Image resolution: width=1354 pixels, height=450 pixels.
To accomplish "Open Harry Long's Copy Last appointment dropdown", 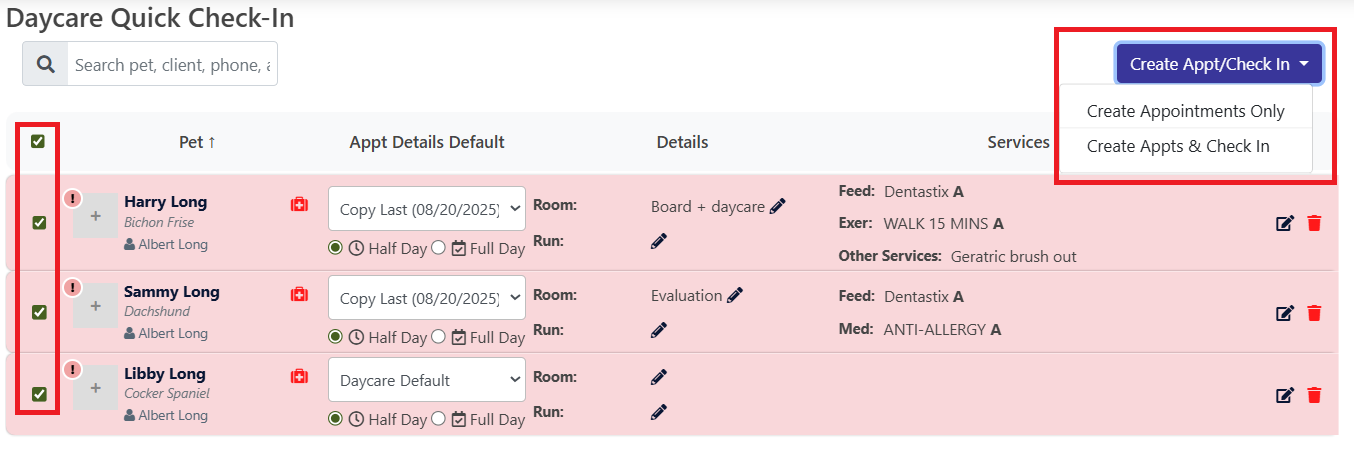I will point(426,210).
